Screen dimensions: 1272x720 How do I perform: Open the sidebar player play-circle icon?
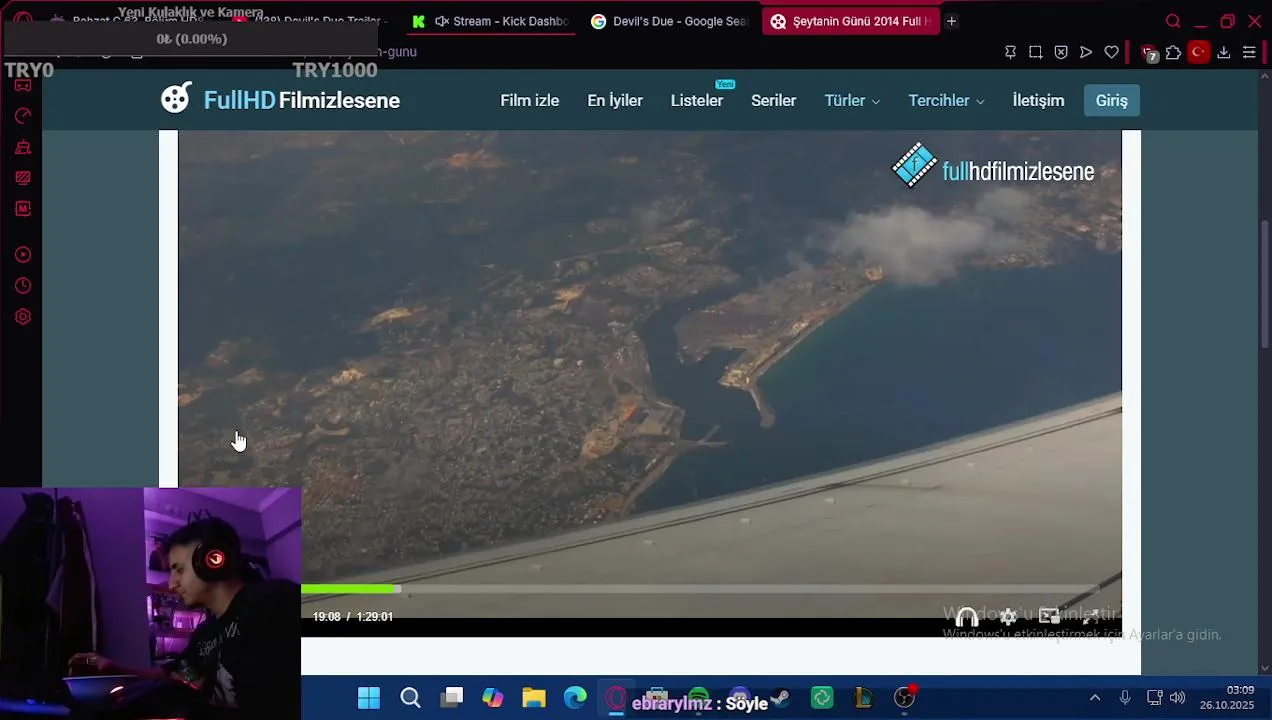pos(23,255)
